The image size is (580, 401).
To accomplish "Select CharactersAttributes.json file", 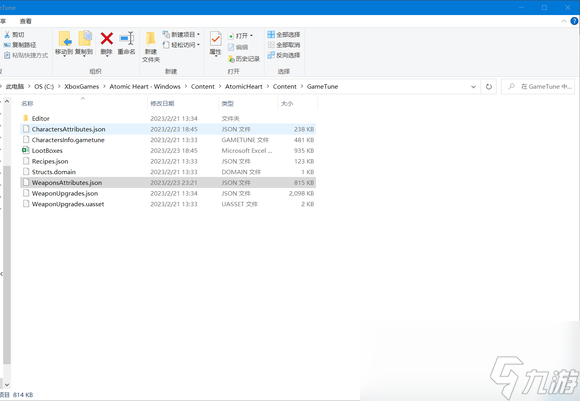I will (168, 129).
